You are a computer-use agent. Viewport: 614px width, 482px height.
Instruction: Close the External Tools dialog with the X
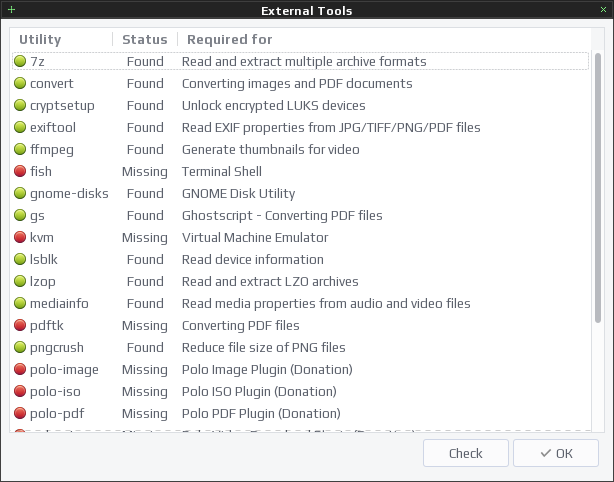pyautogui.click(x=603, y=10)
